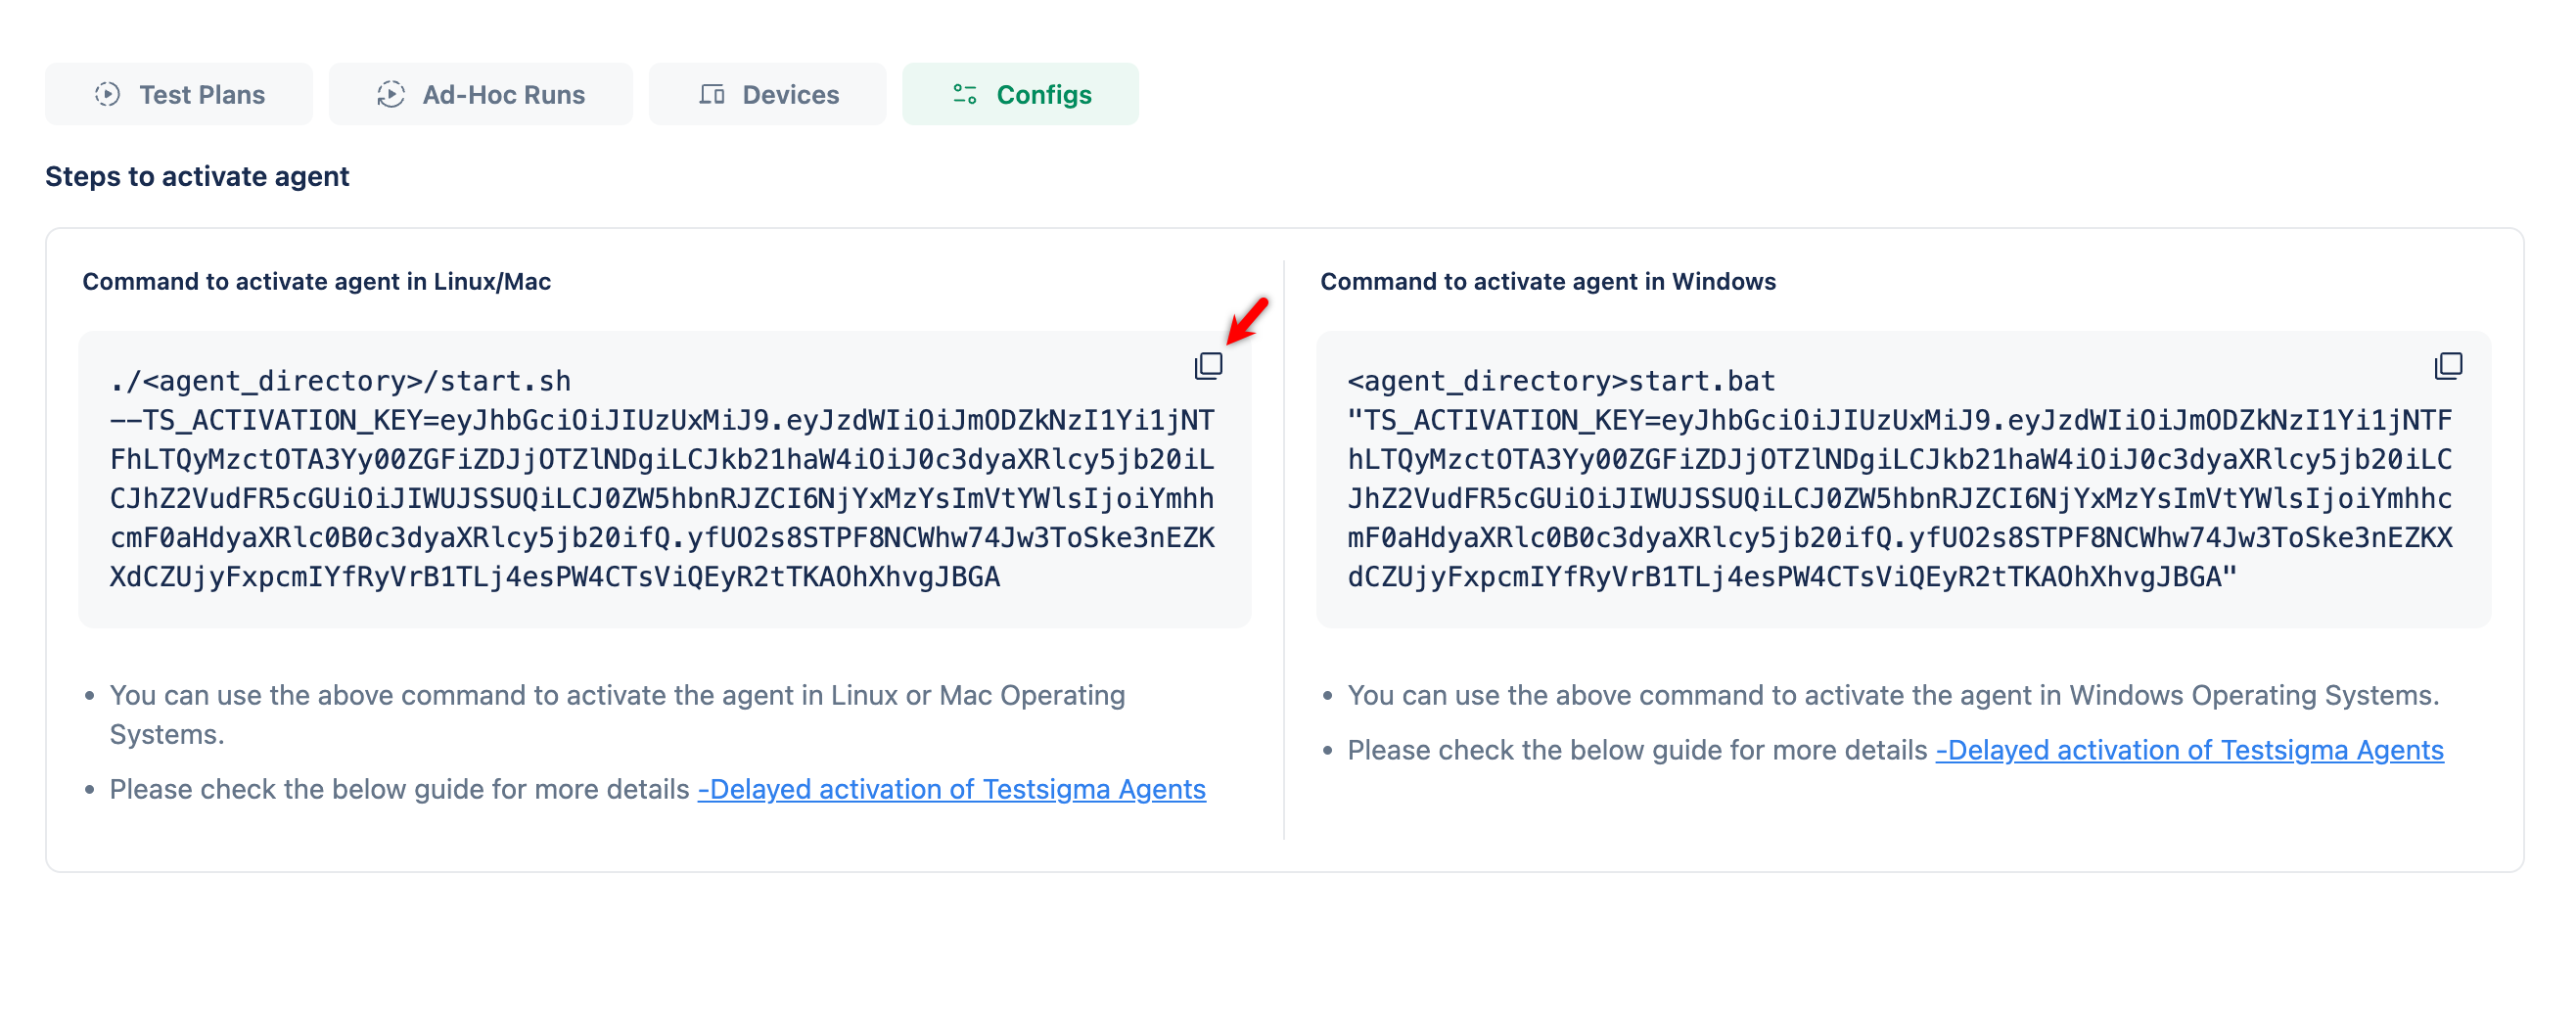Click the 'Steps to activate agent' heading
This screenshot has width=2576, height=1014.
(197, 176)
